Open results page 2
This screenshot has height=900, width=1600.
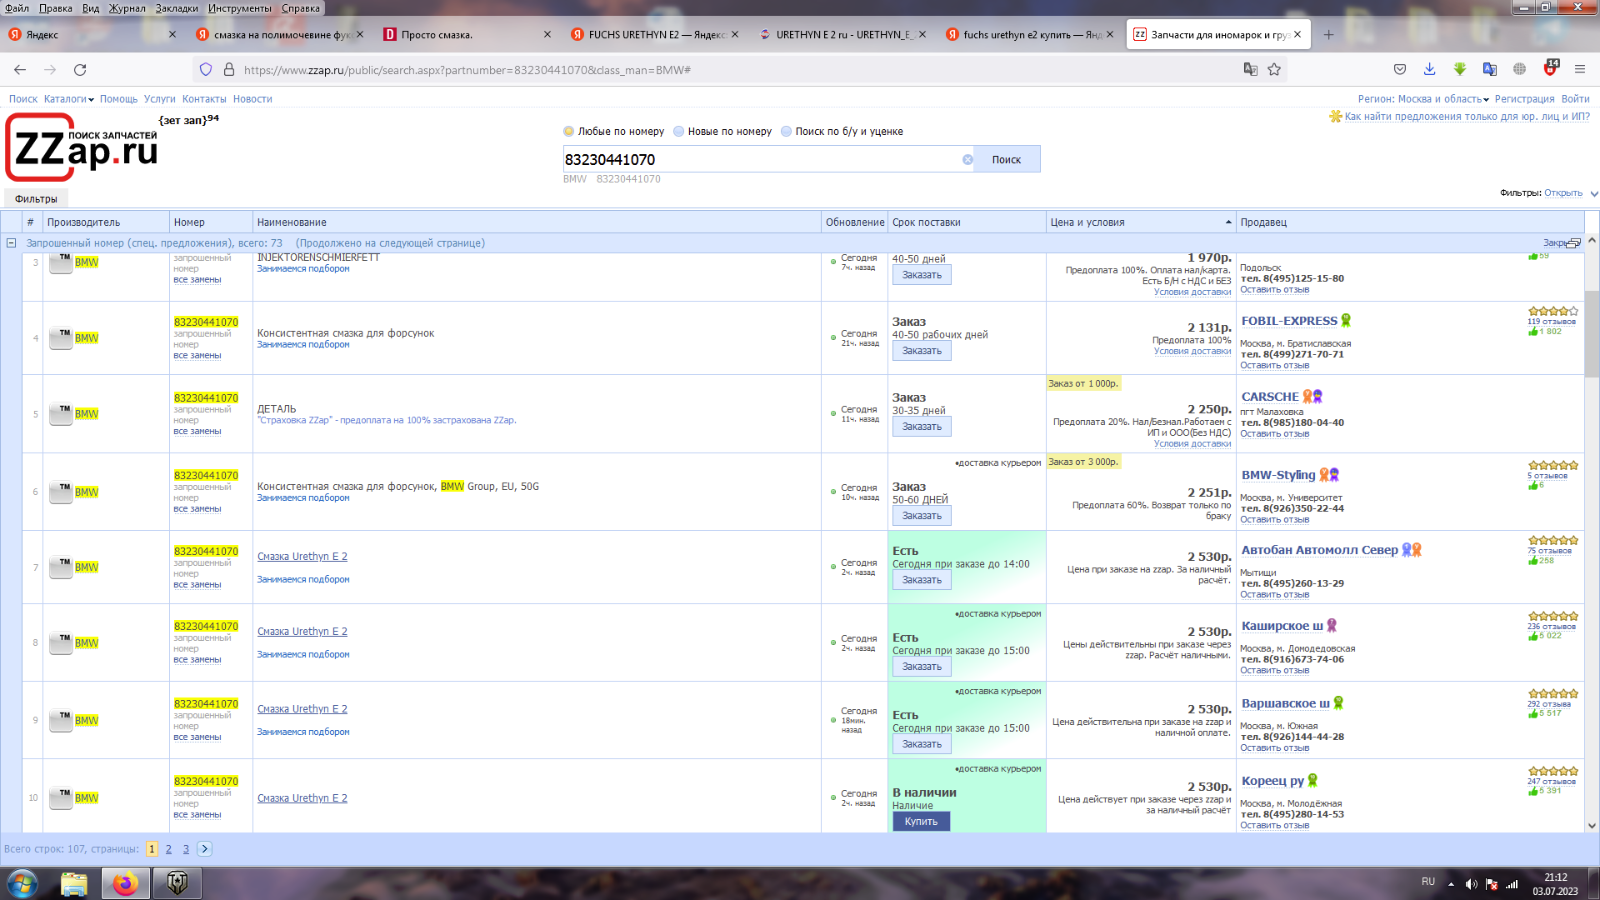[x=169, y=849]
